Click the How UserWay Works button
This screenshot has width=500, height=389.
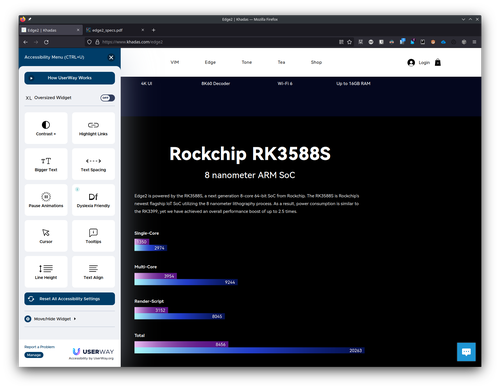[x=70, y=78]
